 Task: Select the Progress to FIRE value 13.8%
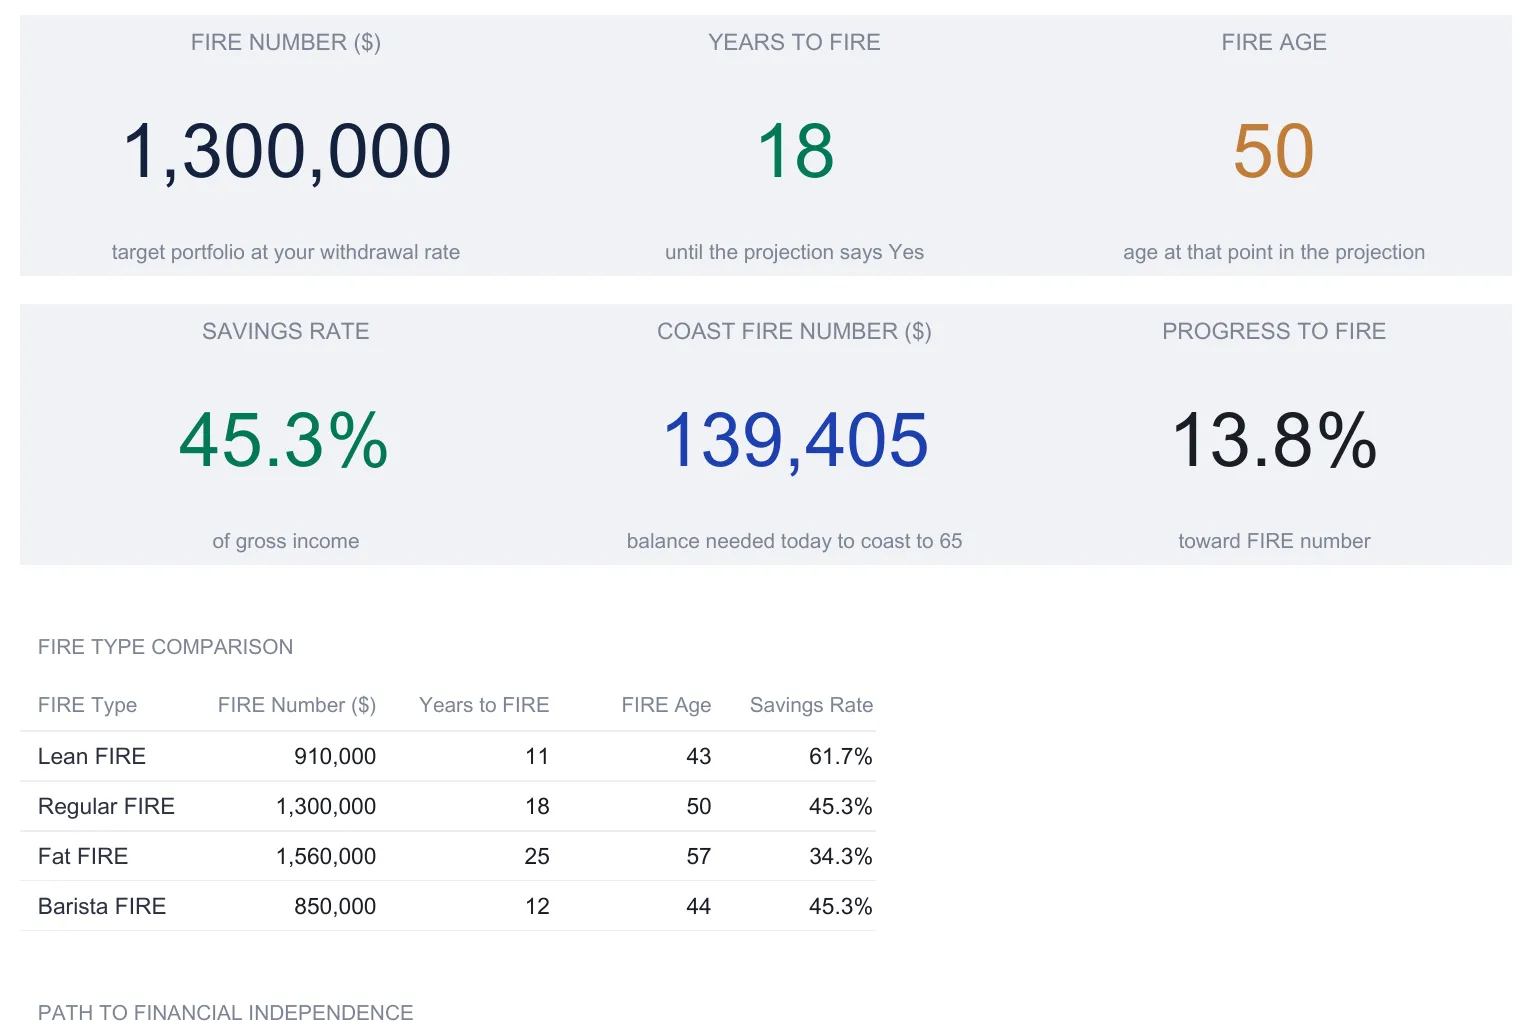(x=1274, y=440)
